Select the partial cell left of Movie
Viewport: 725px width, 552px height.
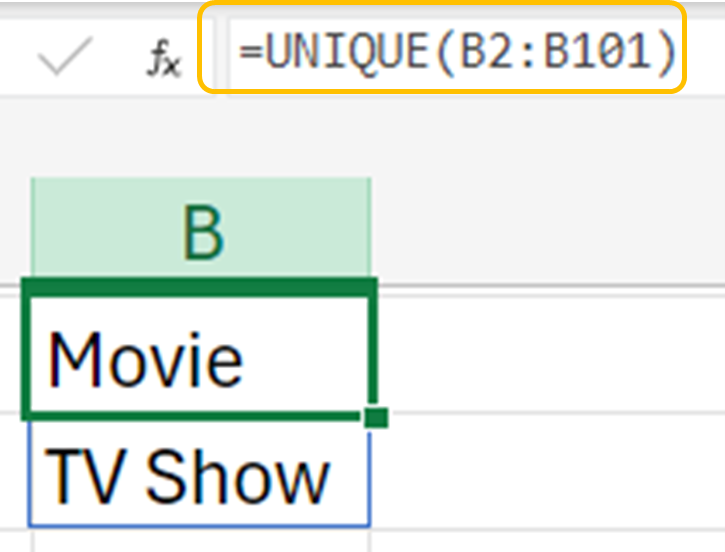[x=12, y=352]
